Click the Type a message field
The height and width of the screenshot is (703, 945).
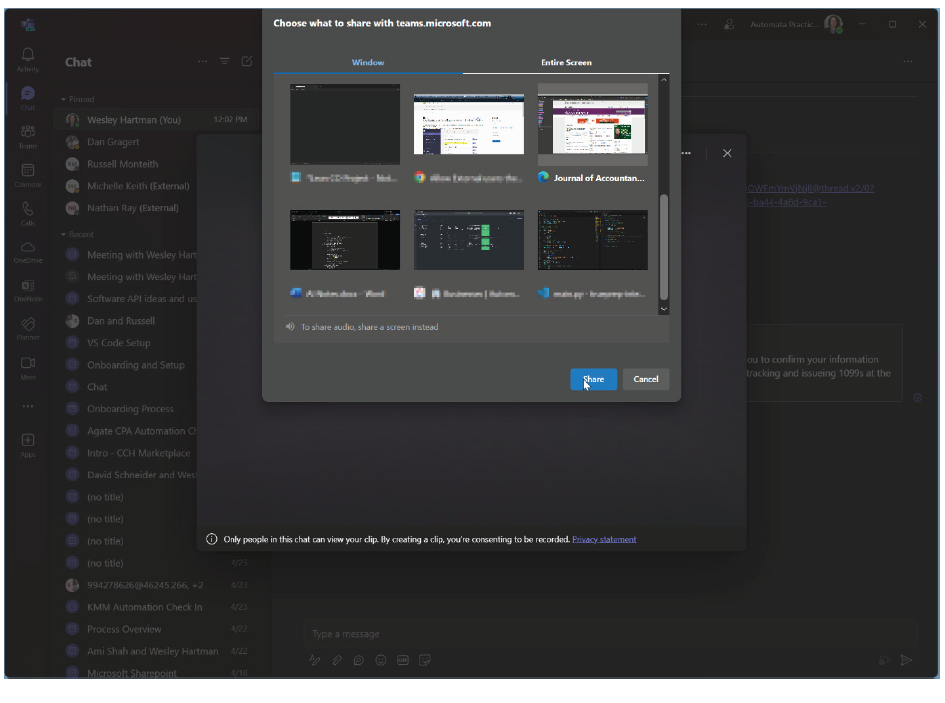pos(600,634)
